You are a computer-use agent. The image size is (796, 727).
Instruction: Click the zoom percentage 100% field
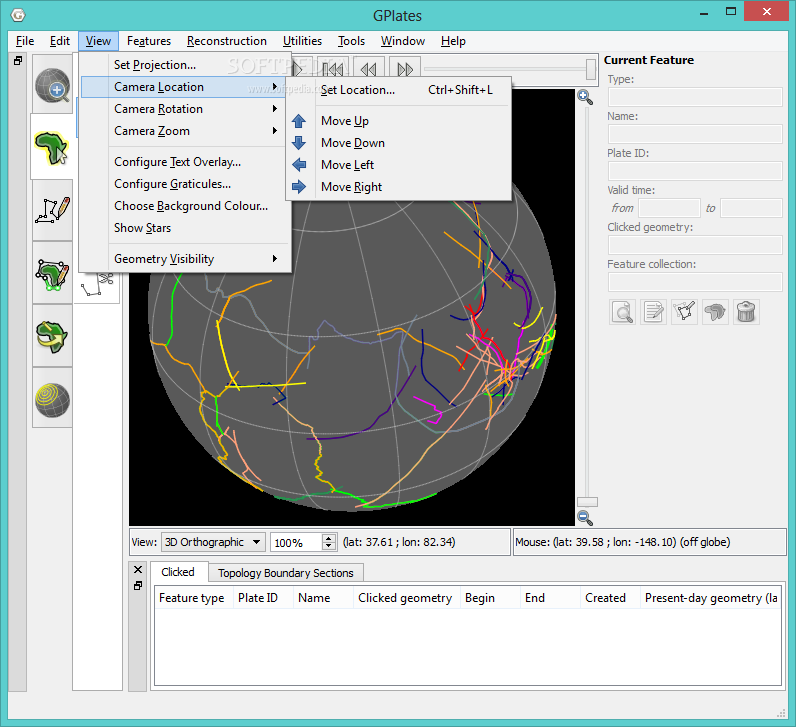coord(296,543)
